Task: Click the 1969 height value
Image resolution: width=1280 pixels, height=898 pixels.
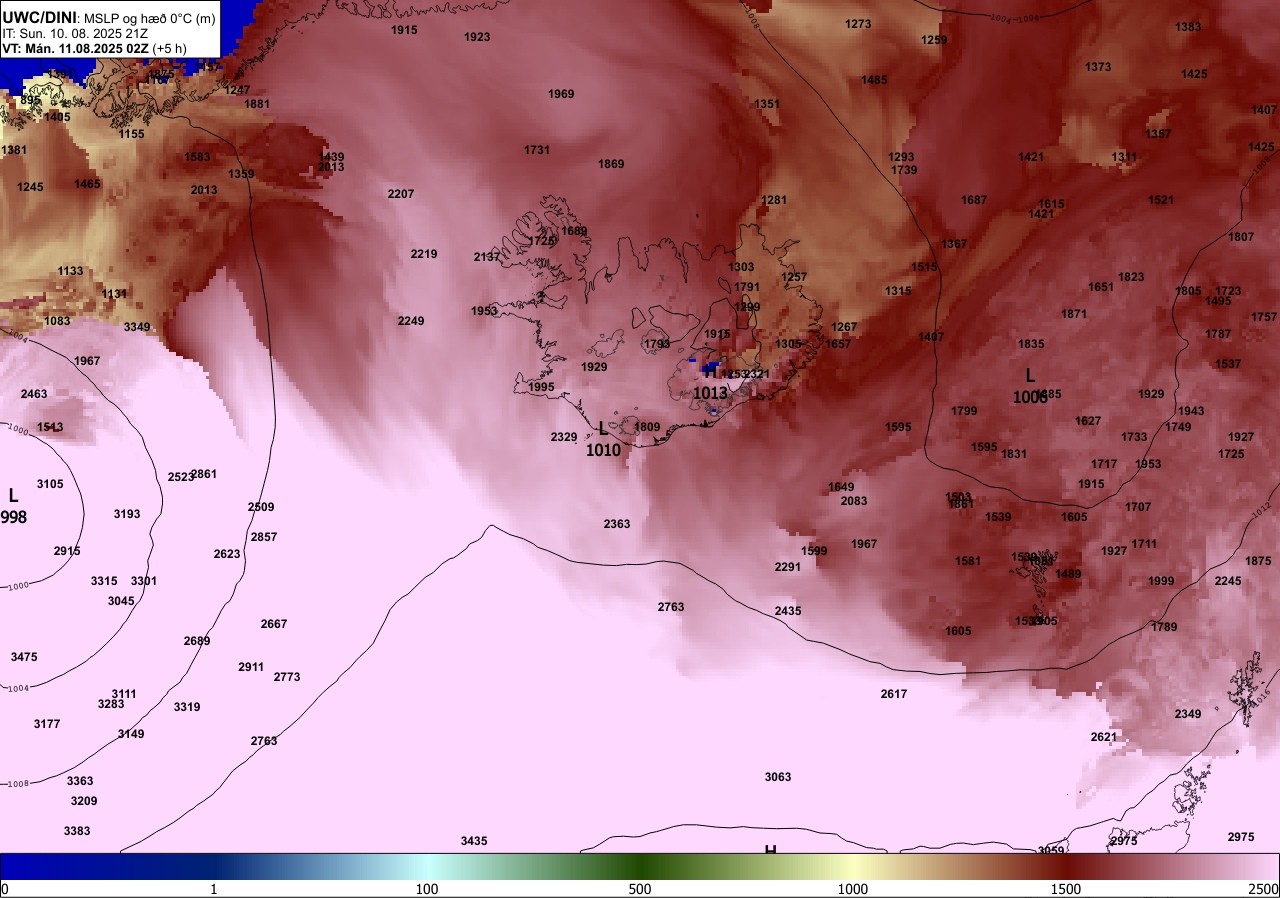Action: (561, 94)
